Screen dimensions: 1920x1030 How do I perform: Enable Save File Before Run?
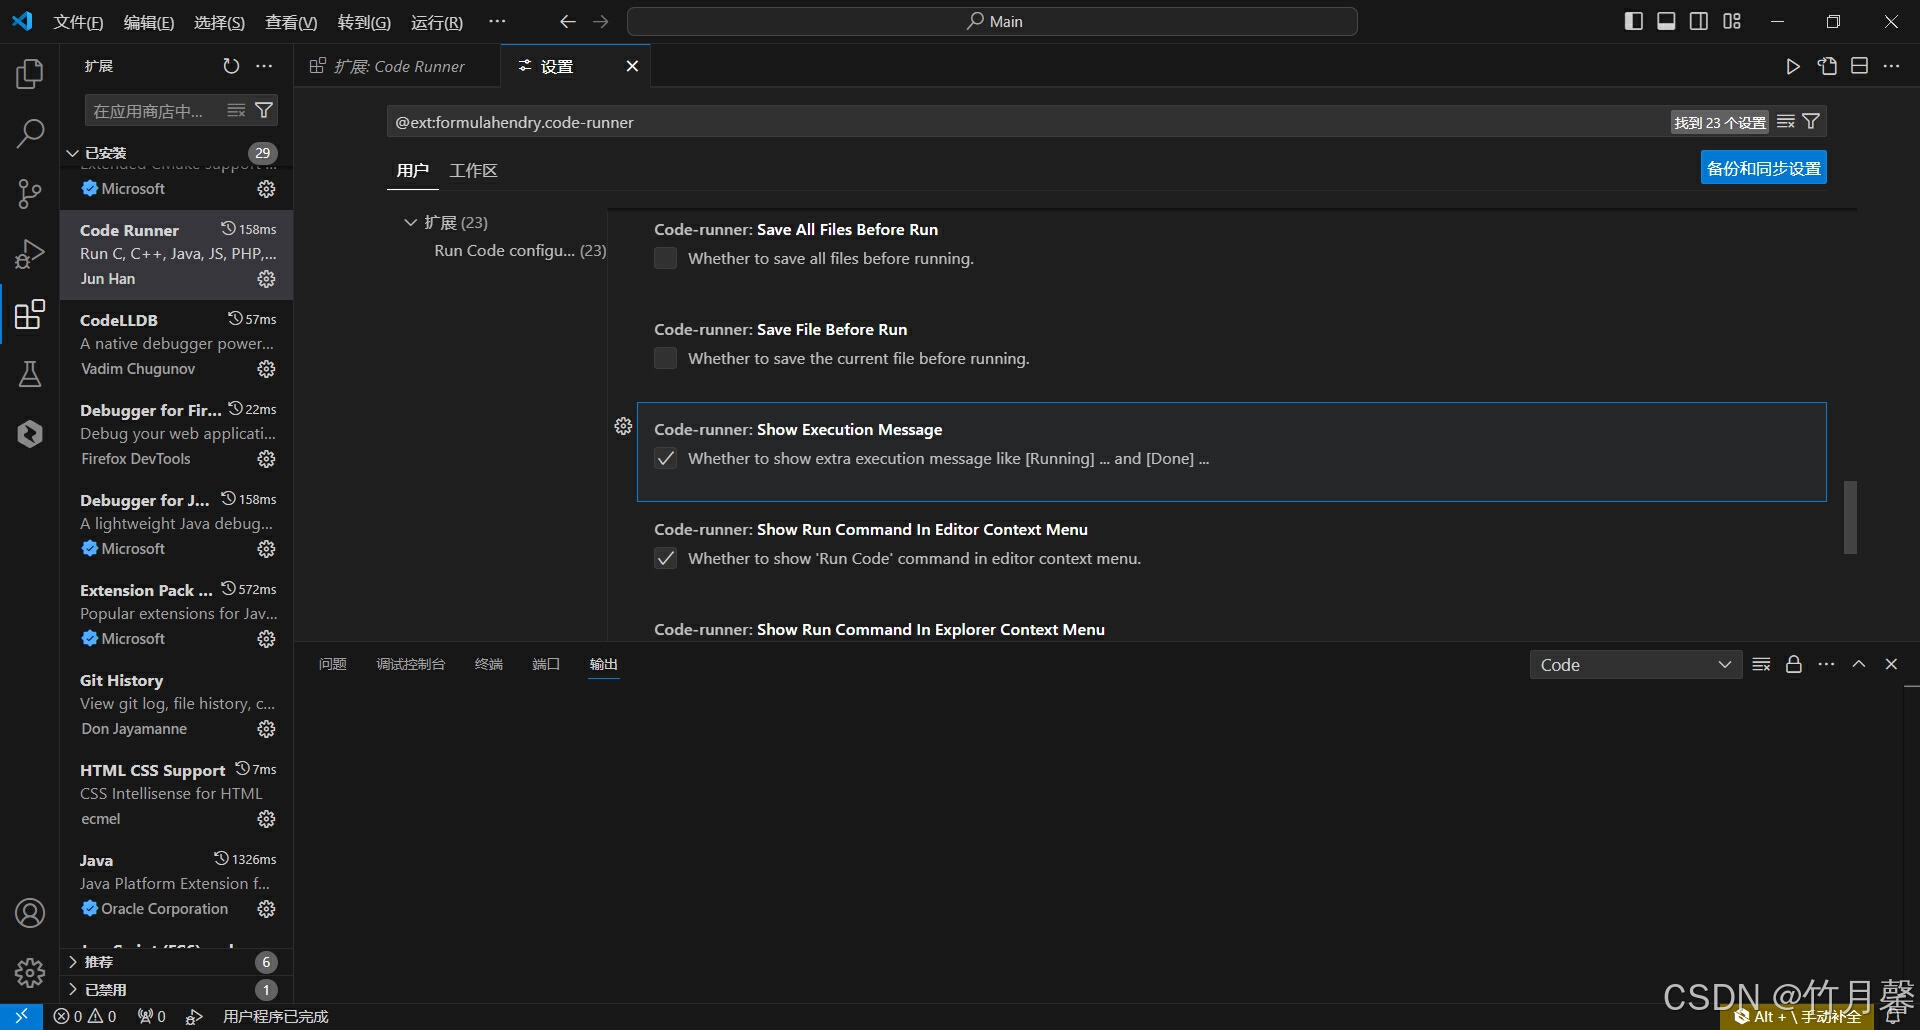click(x=665, y=359)
